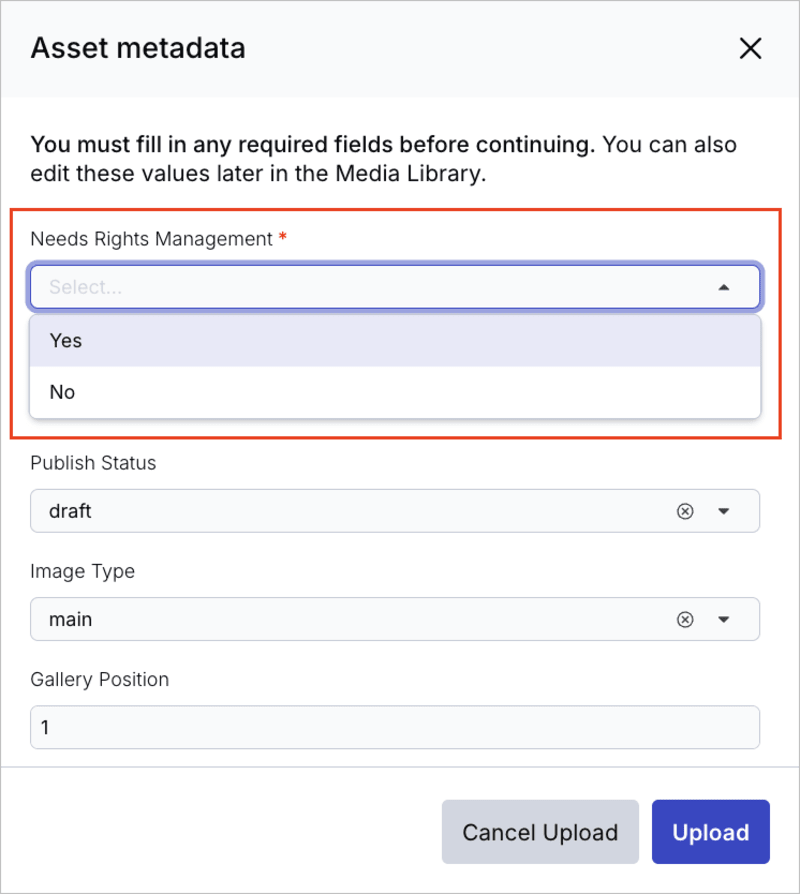Click the Image Type field label

[x=83, y=571]
